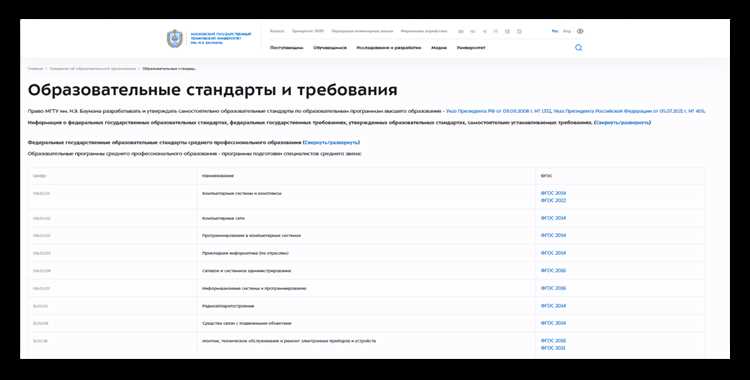Viewport: 750px width, 380px height.
Task: Open the ФГОС link for Информационные системы и программирование
Action: [553, 289]
